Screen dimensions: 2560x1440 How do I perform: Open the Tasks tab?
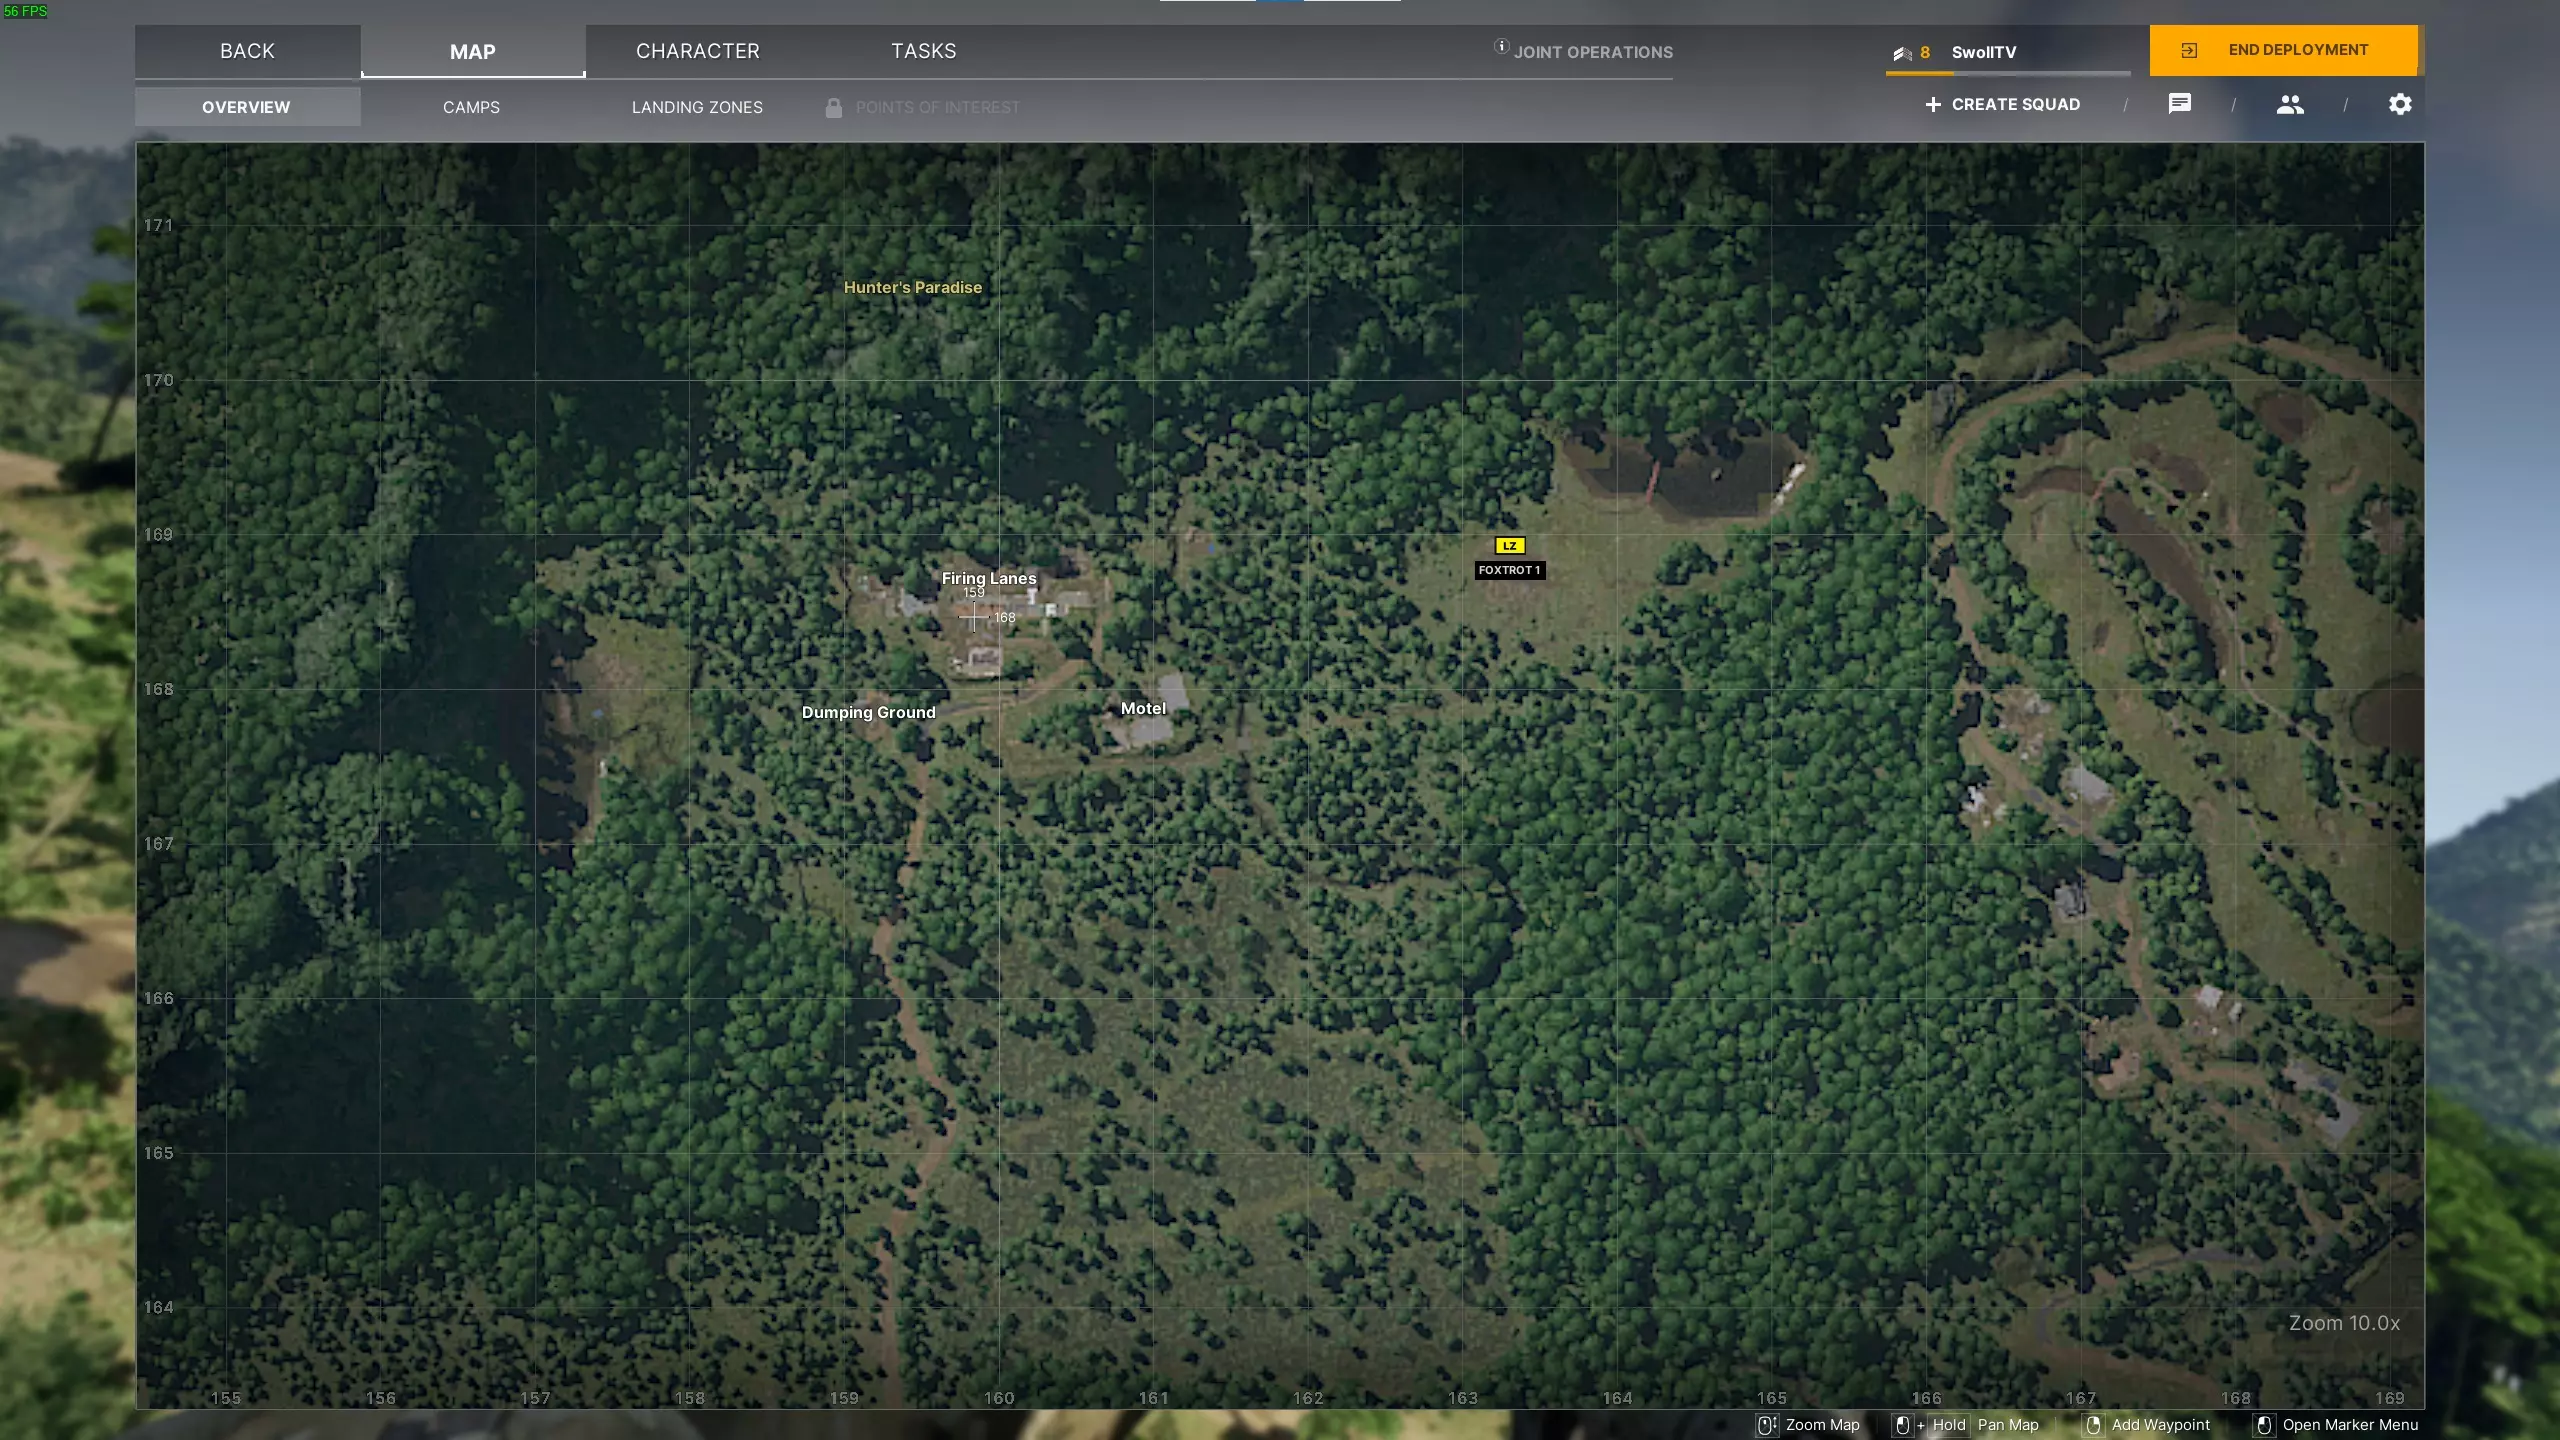(x=923, y=51)
